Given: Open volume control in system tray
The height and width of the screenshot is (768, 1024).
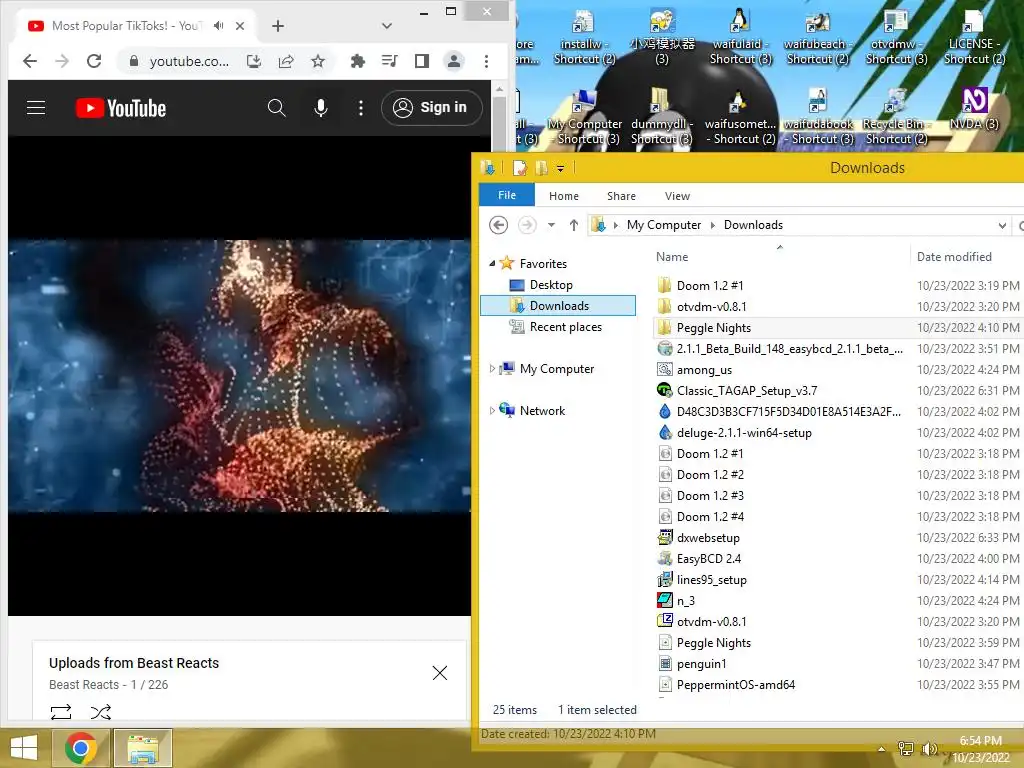Looking at the screenshot, I should coord(929,748).
